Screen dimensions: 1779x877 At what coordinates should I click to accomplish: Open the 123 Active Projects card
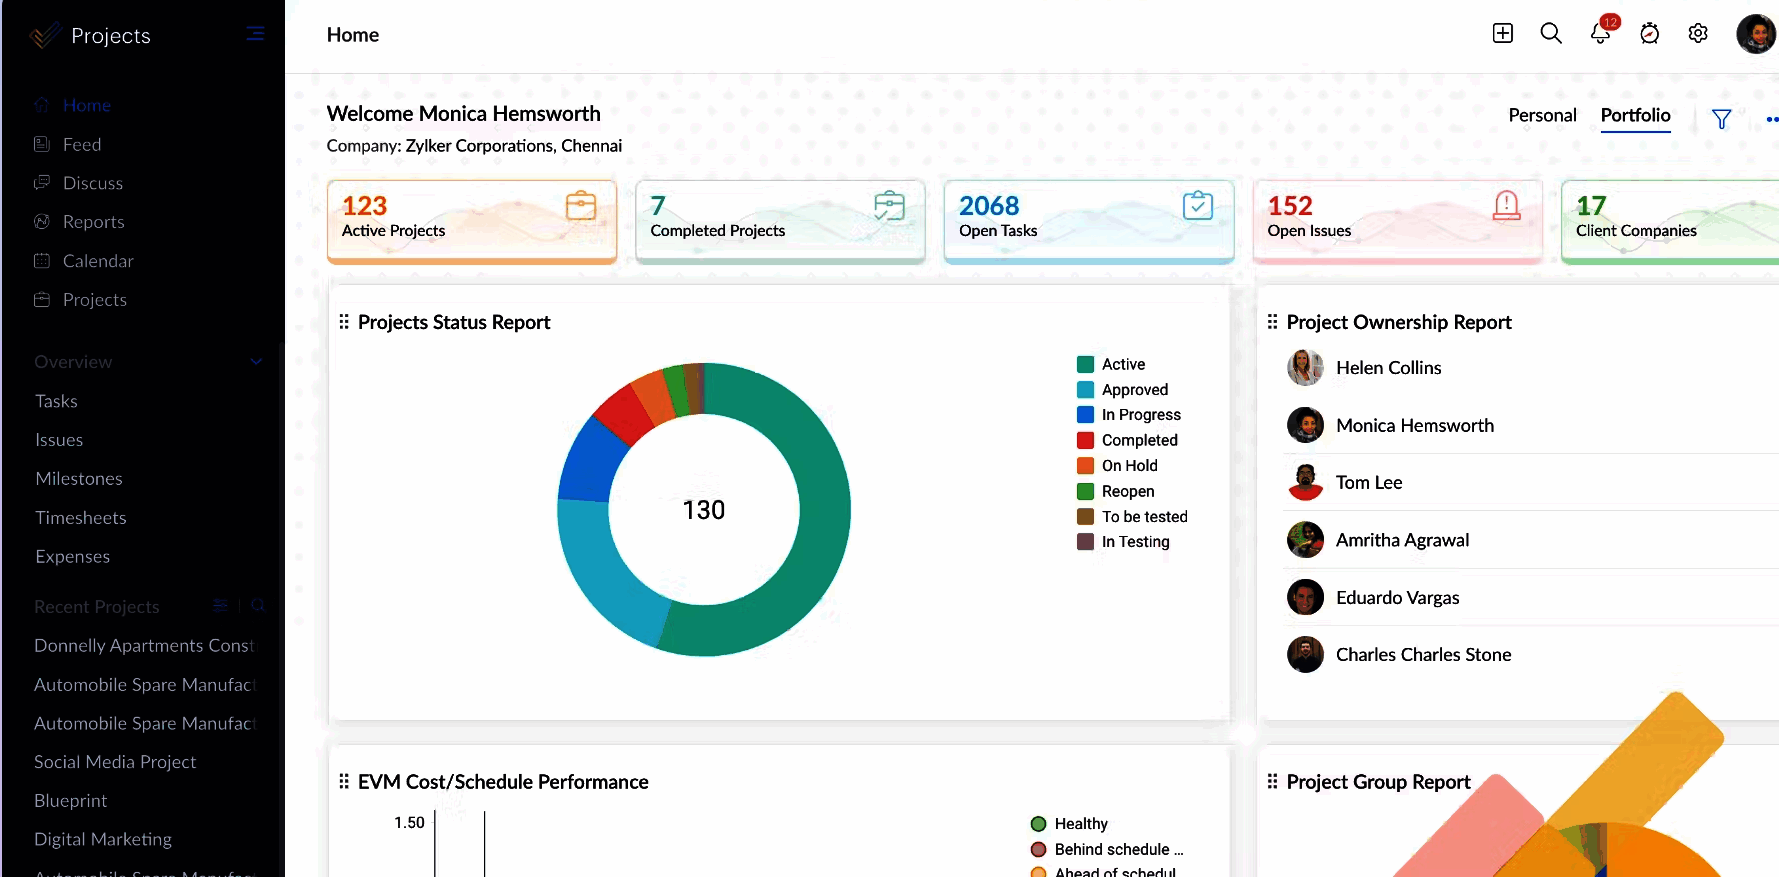(x=472, y=221)
